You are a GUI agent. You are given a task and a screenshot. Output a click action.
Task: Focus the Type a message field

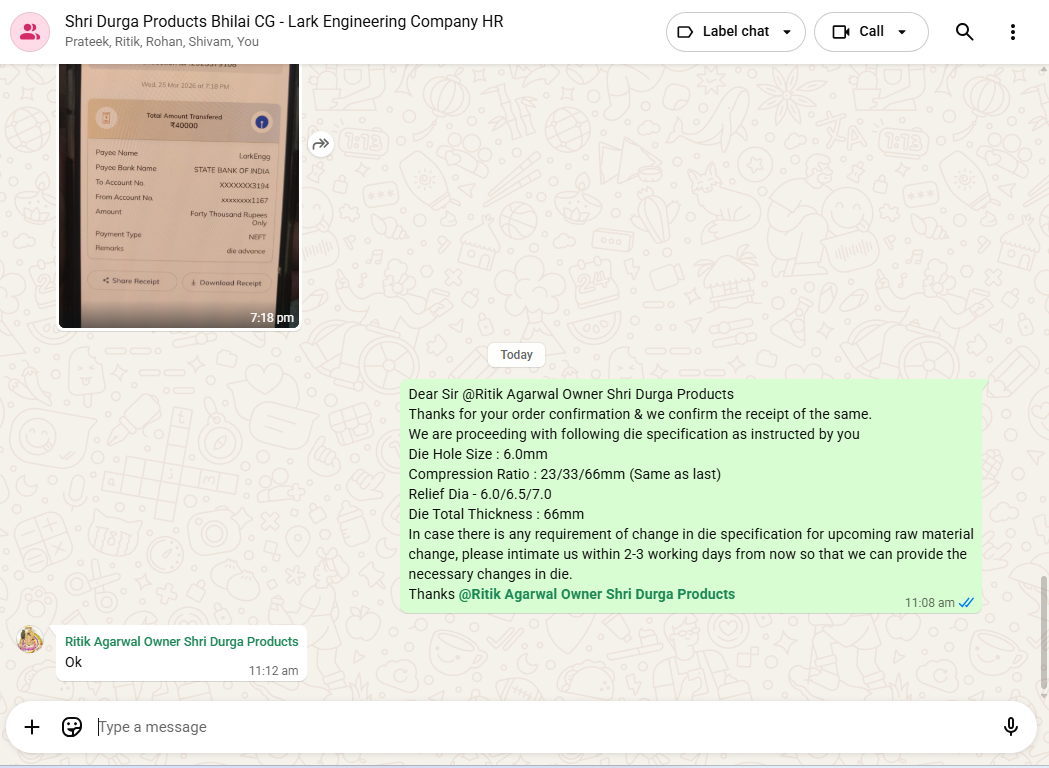540,727
